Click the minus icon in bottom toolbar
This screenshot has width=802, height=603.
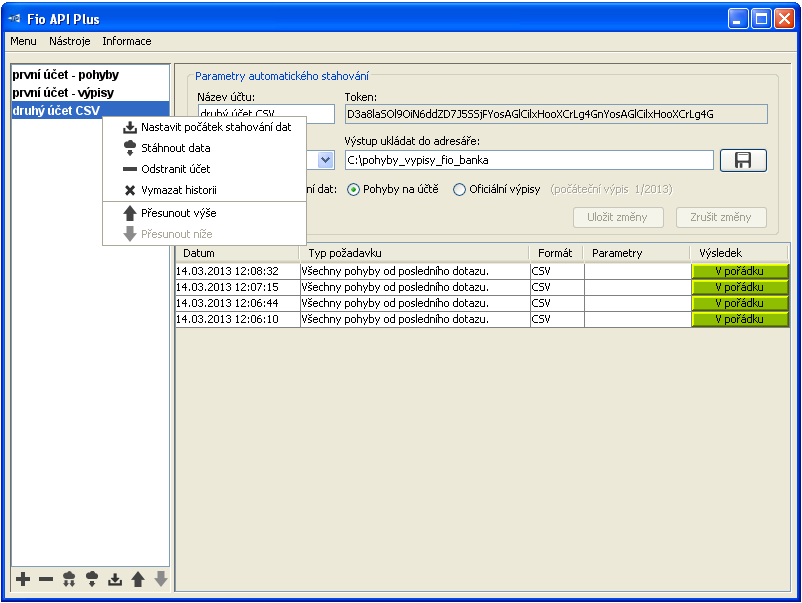(x=46, y=579)
